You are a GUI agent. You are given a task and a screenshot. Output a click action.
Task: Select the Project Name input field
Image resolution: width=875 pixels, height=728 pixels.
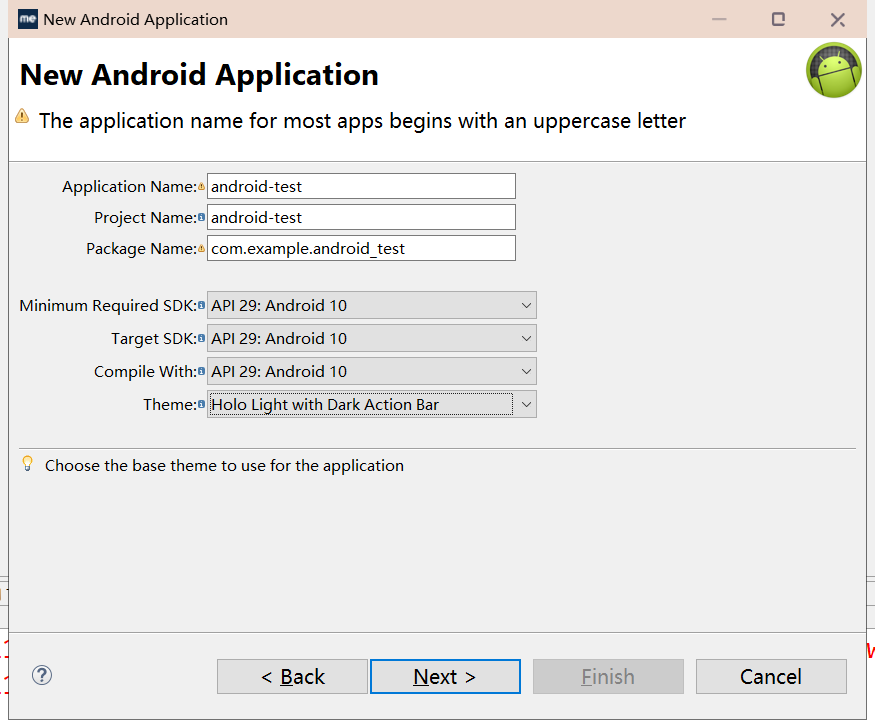(x=360, y=217)
